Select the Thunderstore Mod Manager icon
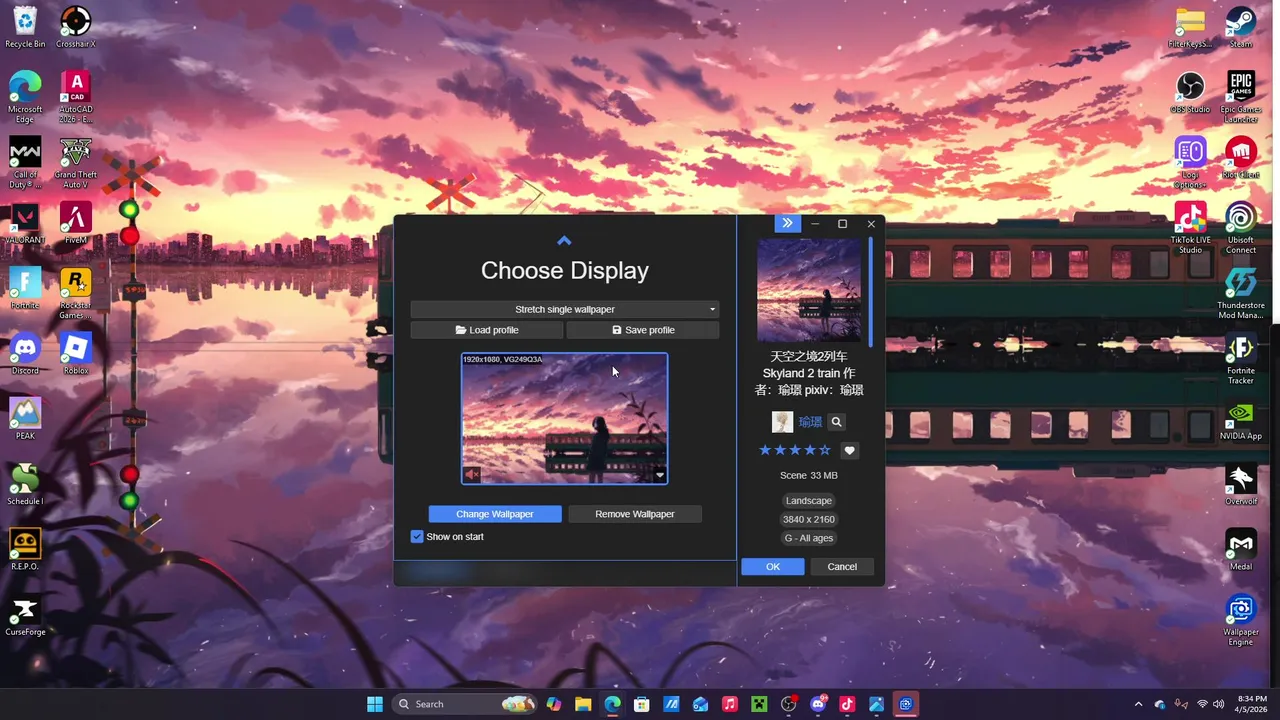1280x720 pixels. (x=1241, y=293)
